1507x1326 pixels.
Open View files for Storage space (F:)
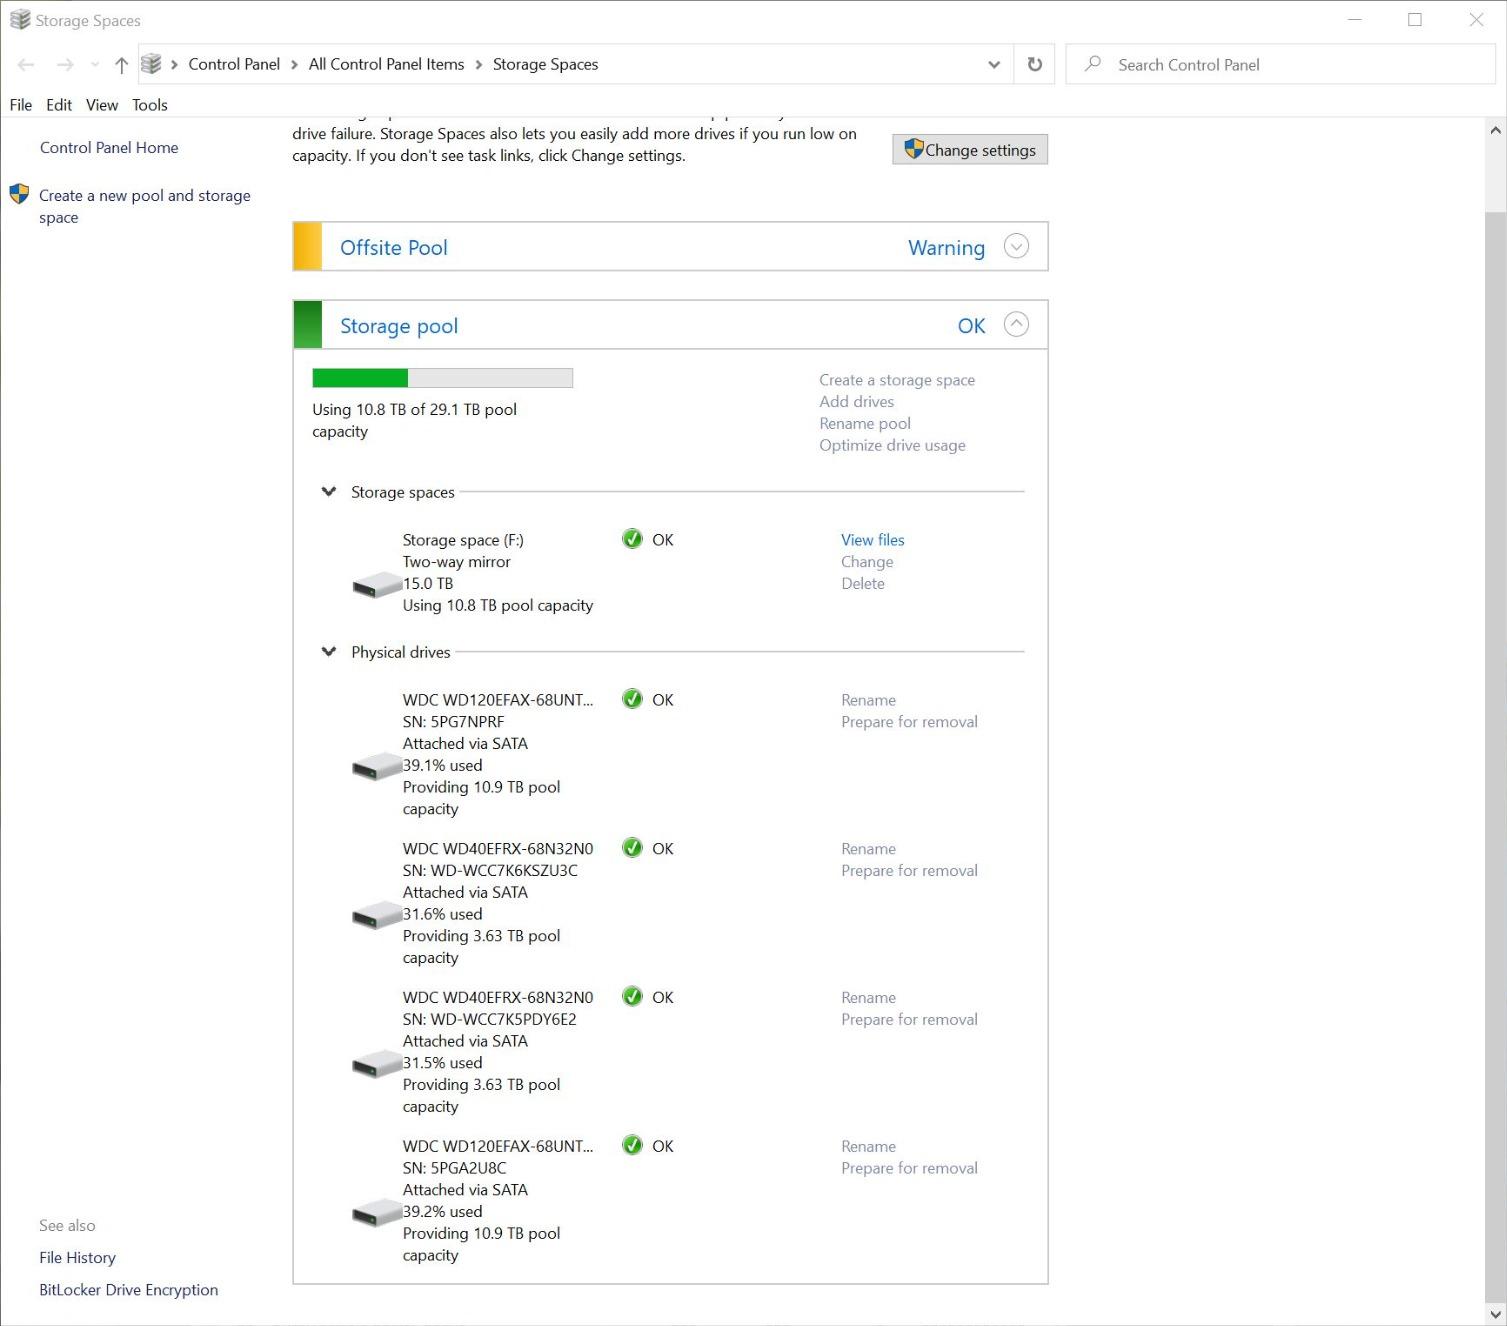coord(873,540)
